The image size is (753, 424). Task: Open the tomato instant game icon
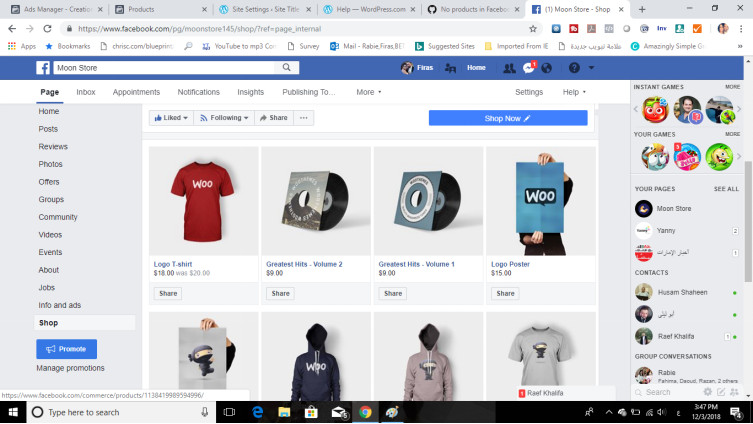tap(655, 109)
